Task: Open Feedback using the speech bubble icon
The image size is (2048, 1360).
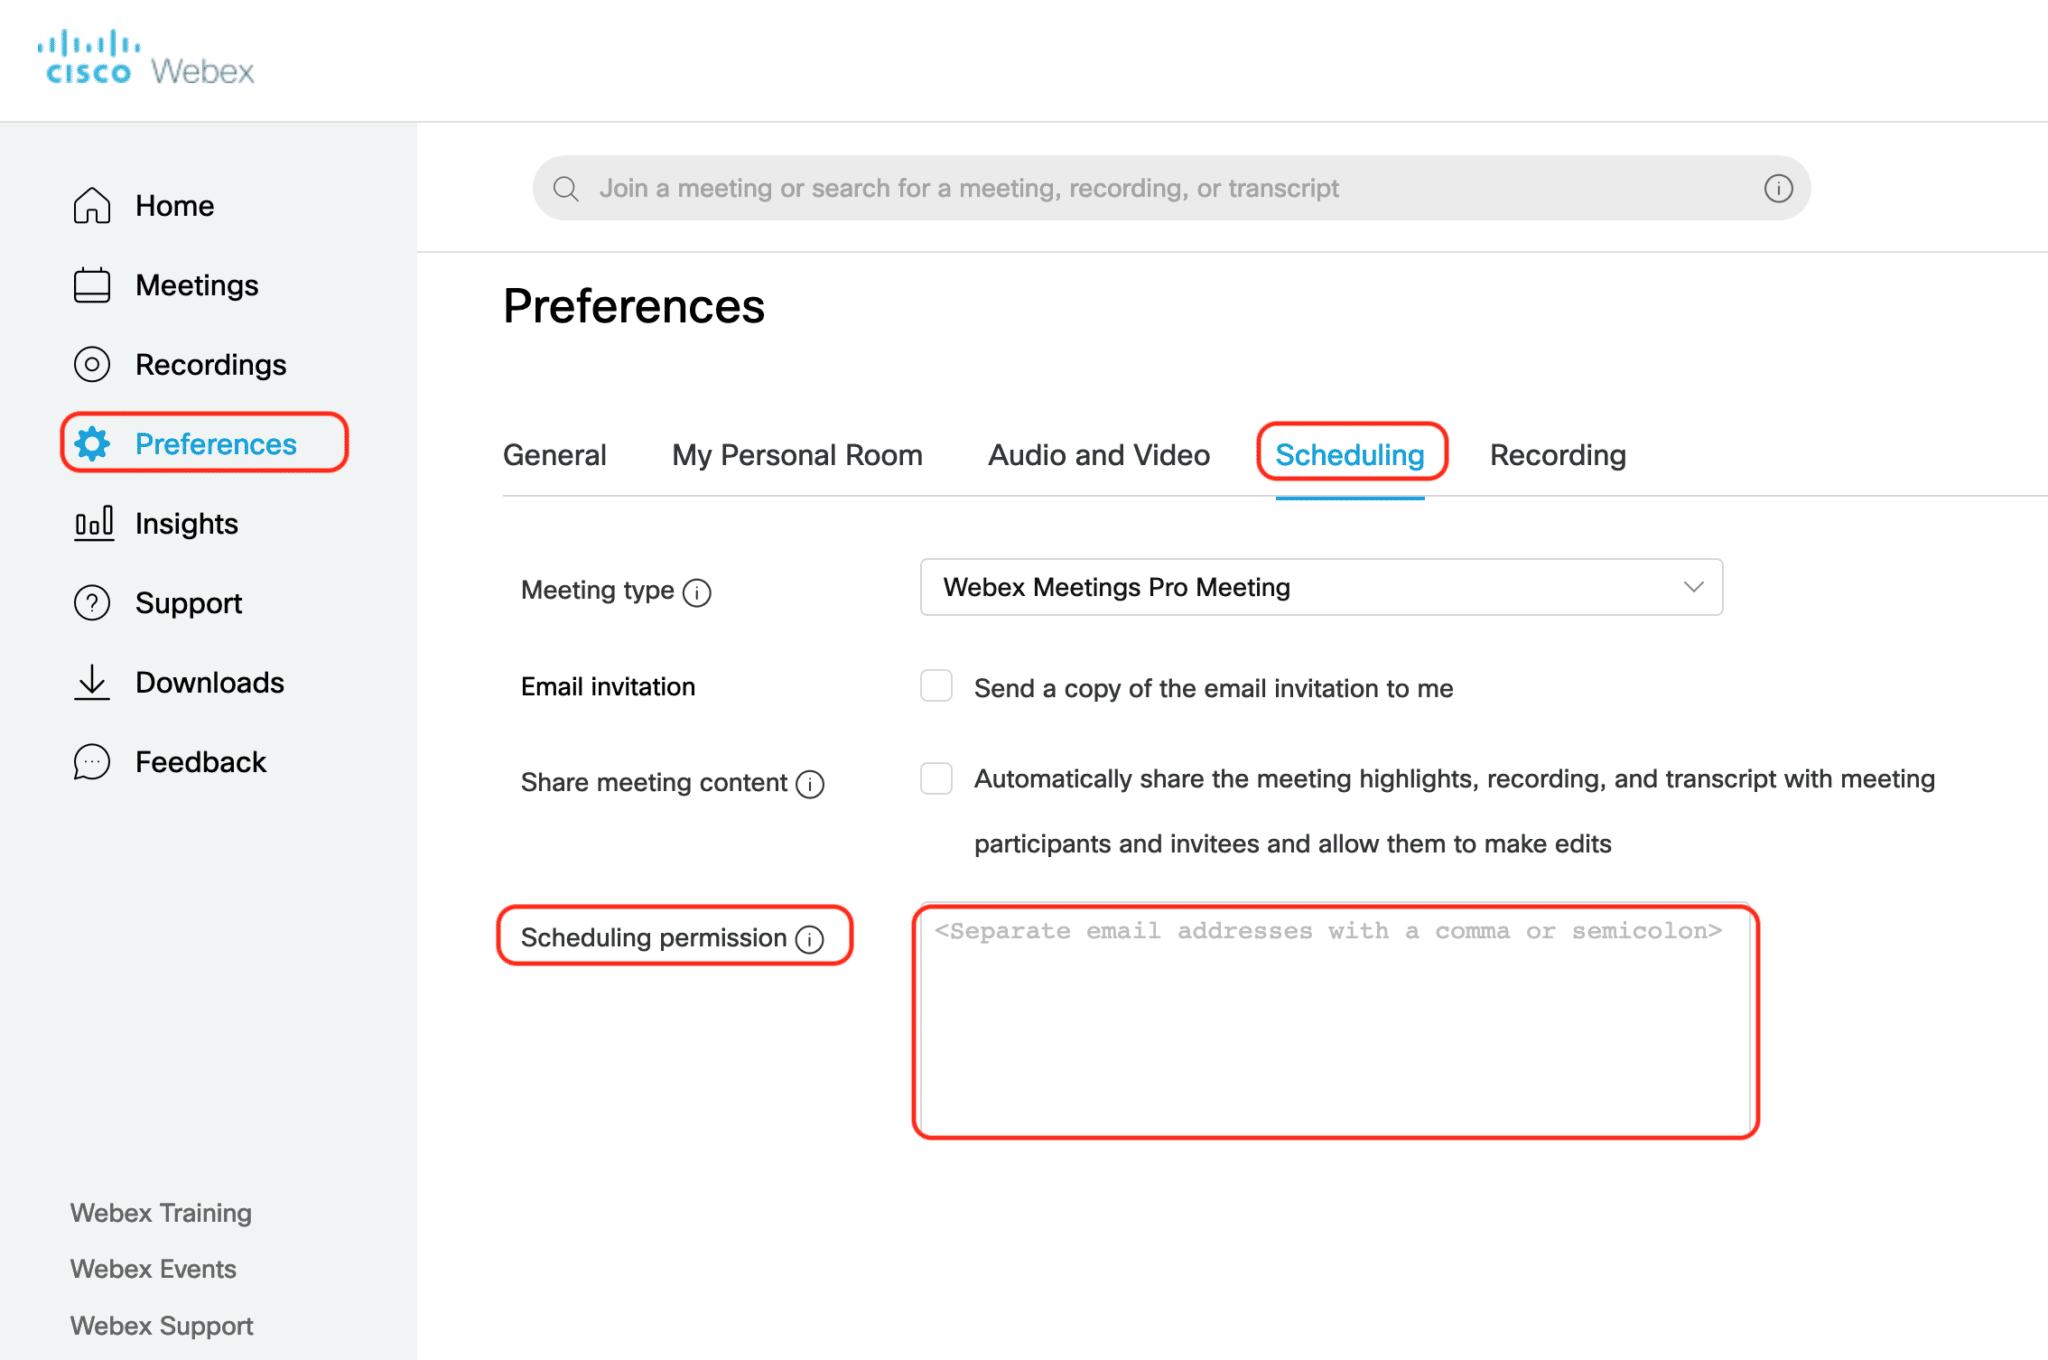Action: 91,761
